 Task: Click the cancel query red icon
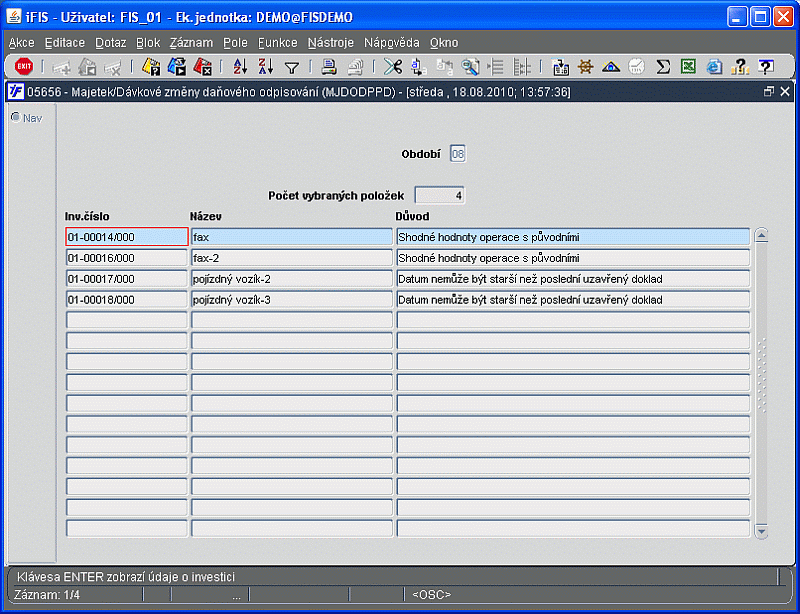tap(202, 66)
